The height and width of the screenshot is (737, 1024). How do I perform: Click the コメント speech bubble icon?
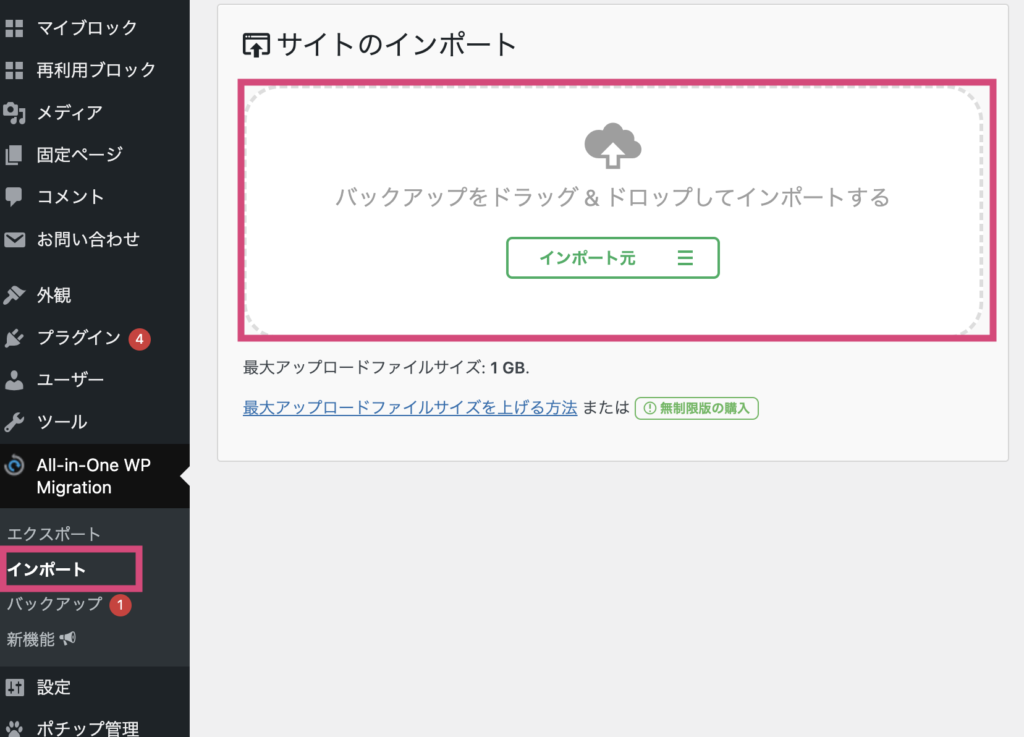[14, 196]
